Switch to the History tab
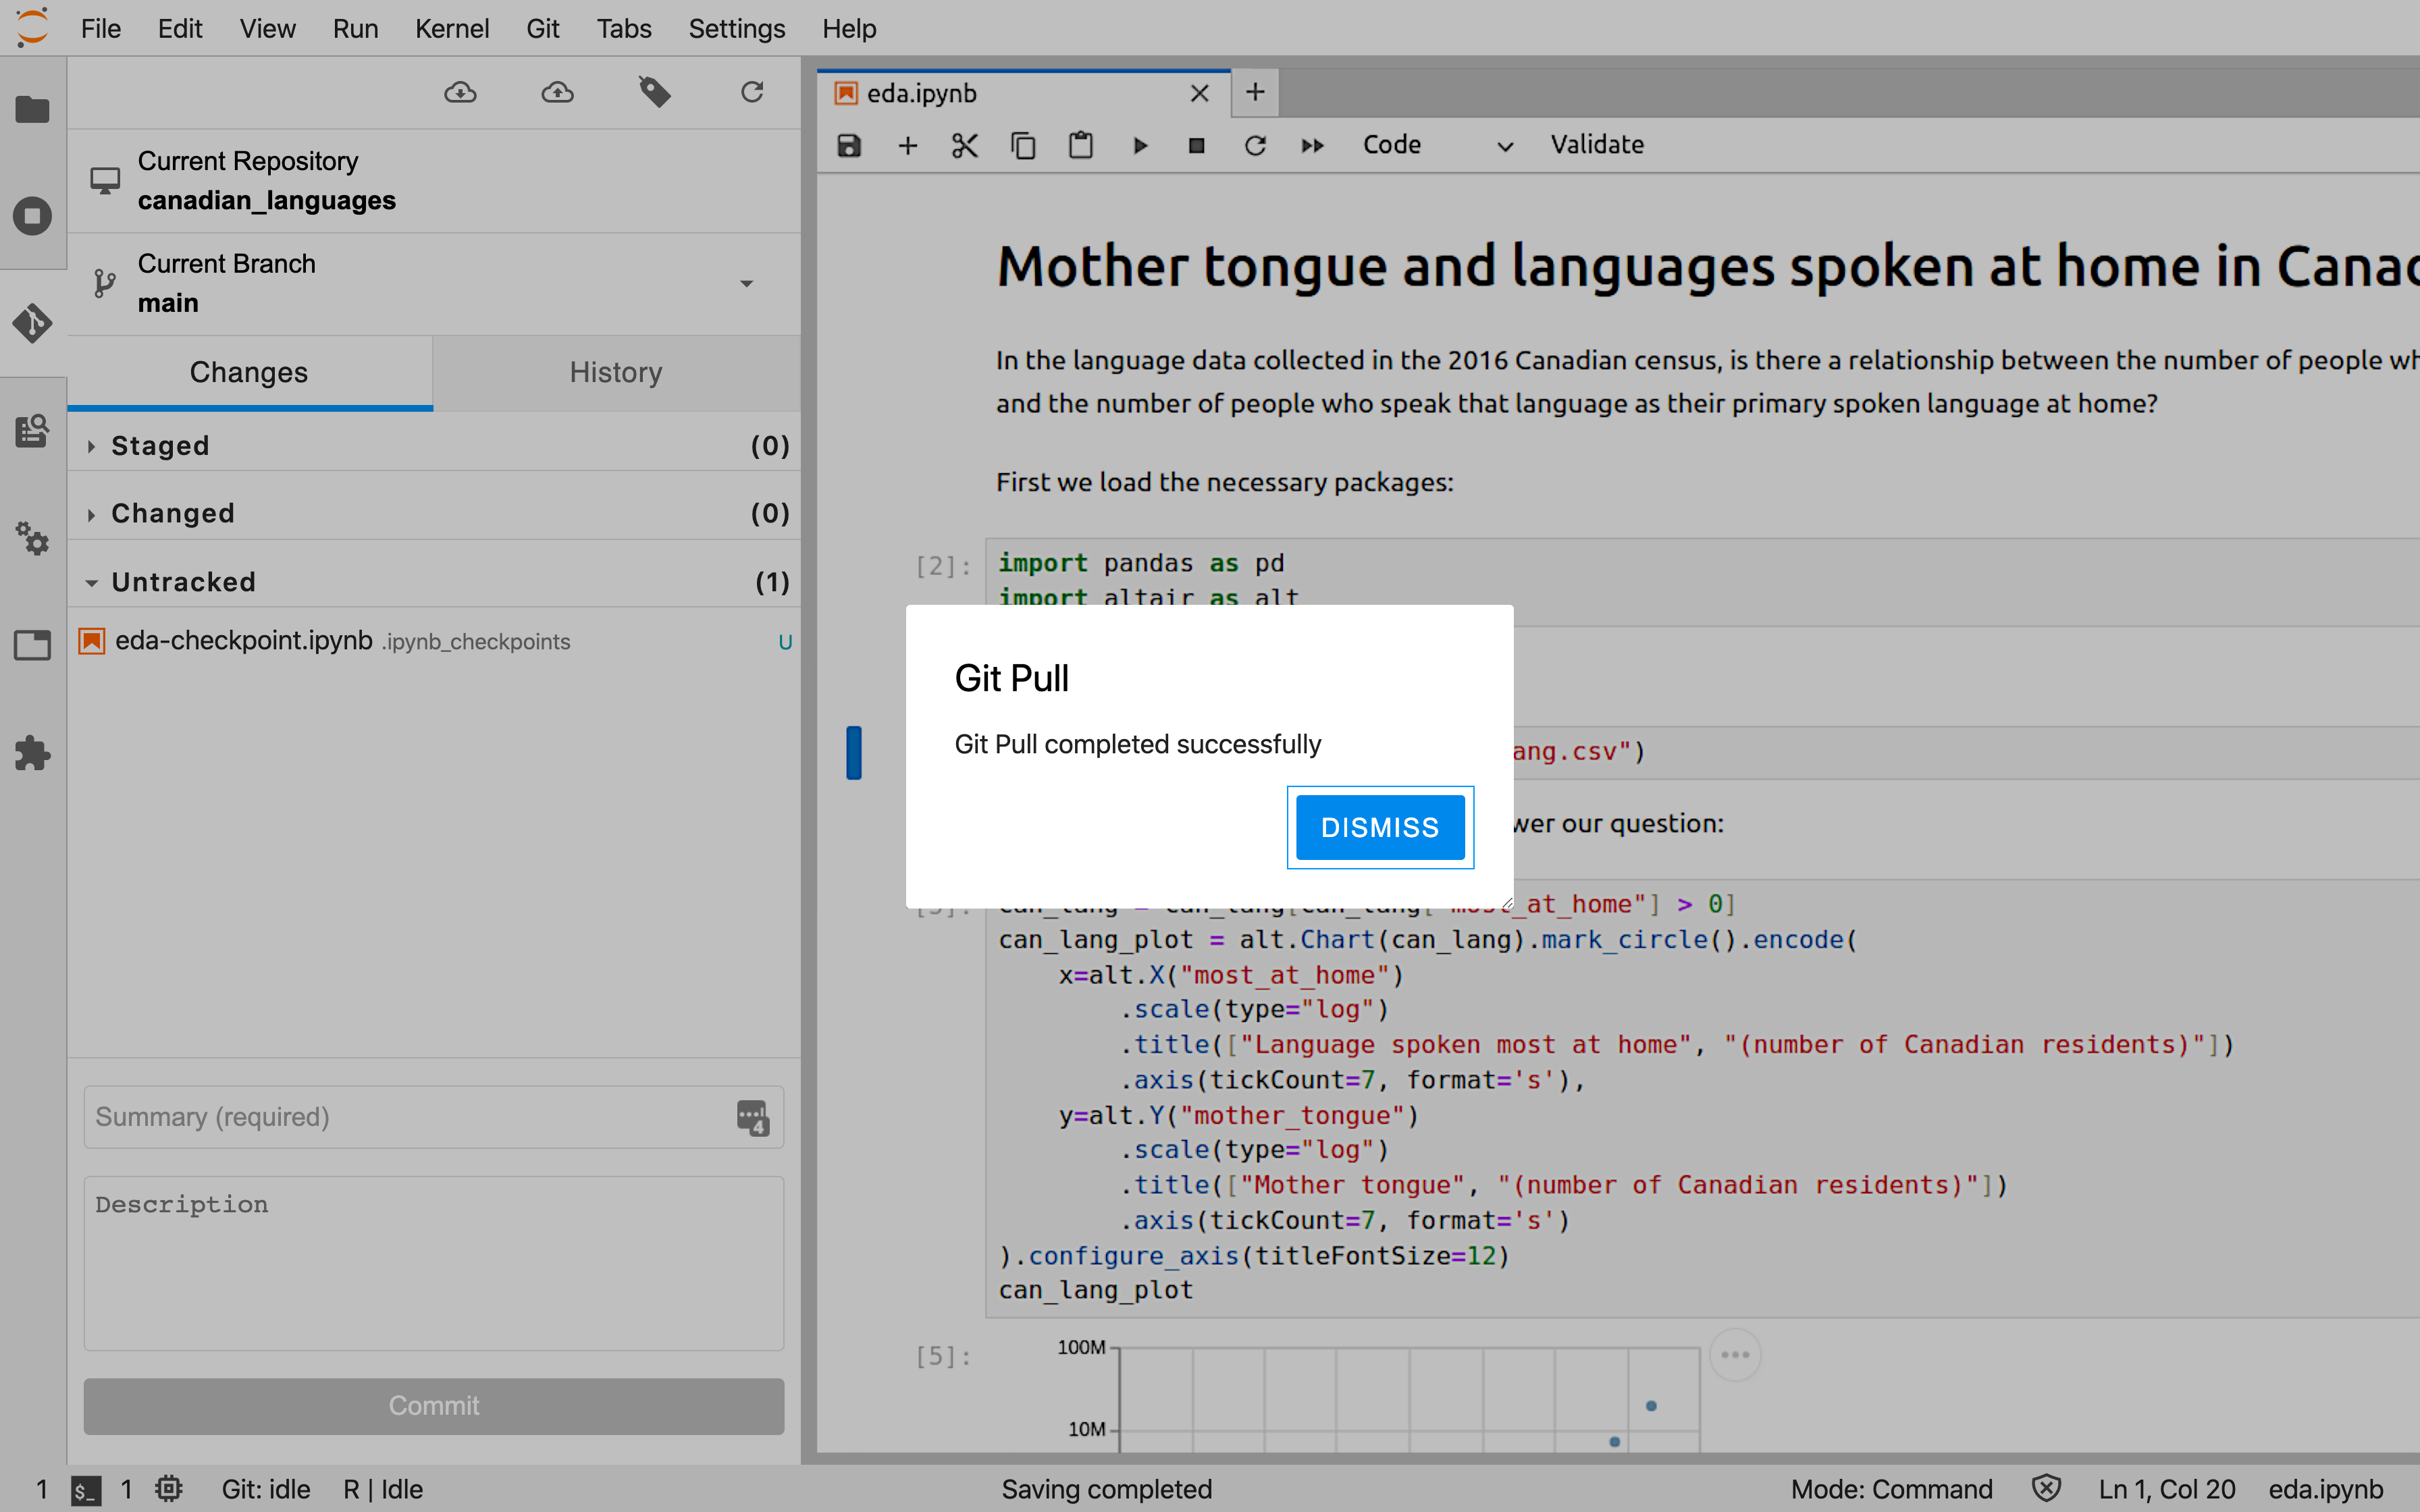Viewport: 2420px width, 1512px height. coord(616,373)
